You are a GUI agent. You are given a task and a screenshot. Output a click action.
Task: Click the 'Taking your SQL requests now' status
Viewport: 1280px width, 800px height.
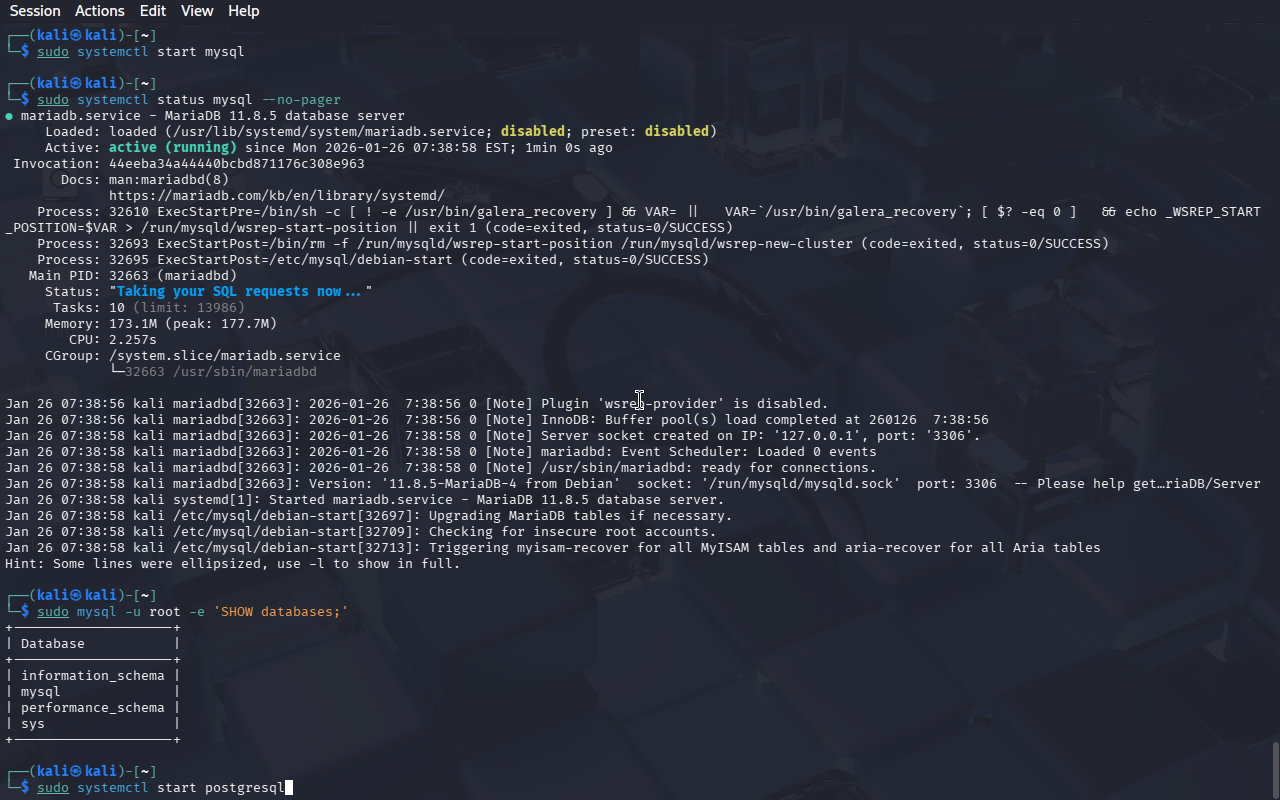[x=240, y=292]
